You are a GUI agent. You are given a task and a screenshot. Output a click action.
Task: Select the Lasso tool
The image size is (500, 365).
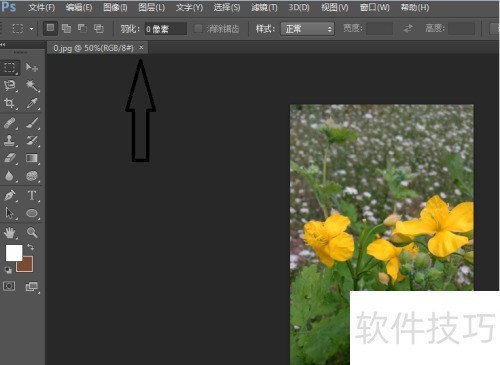(x=10, y=85)
